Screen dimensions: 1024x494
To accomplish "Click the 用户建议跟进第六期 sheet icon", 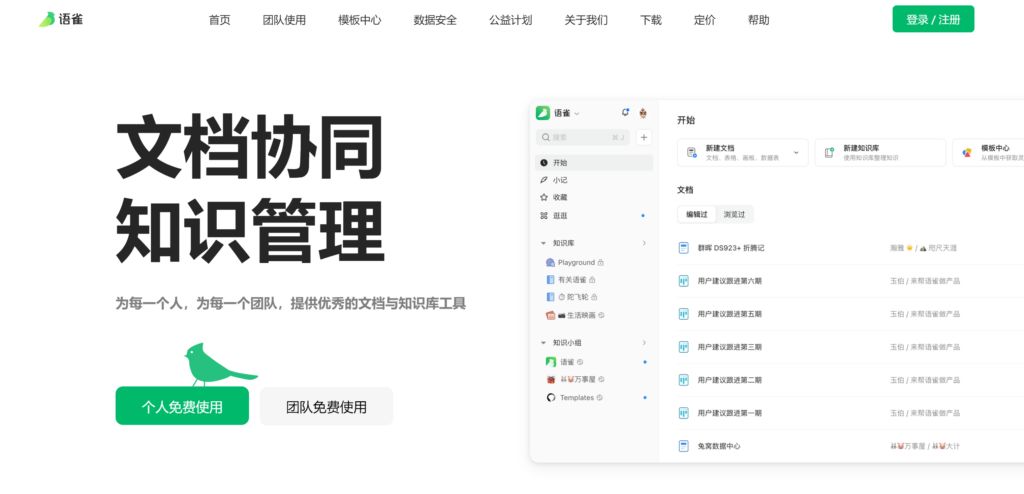I will [x=684, y=281].
